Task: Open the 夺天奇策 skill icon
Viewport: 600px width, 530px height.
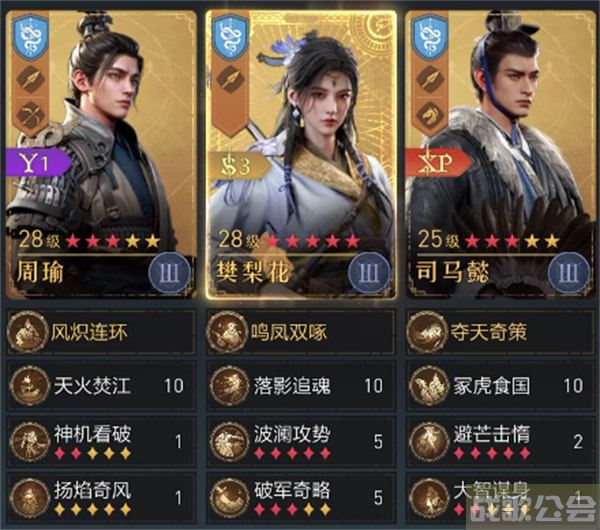Action: (x=427, y=332)
